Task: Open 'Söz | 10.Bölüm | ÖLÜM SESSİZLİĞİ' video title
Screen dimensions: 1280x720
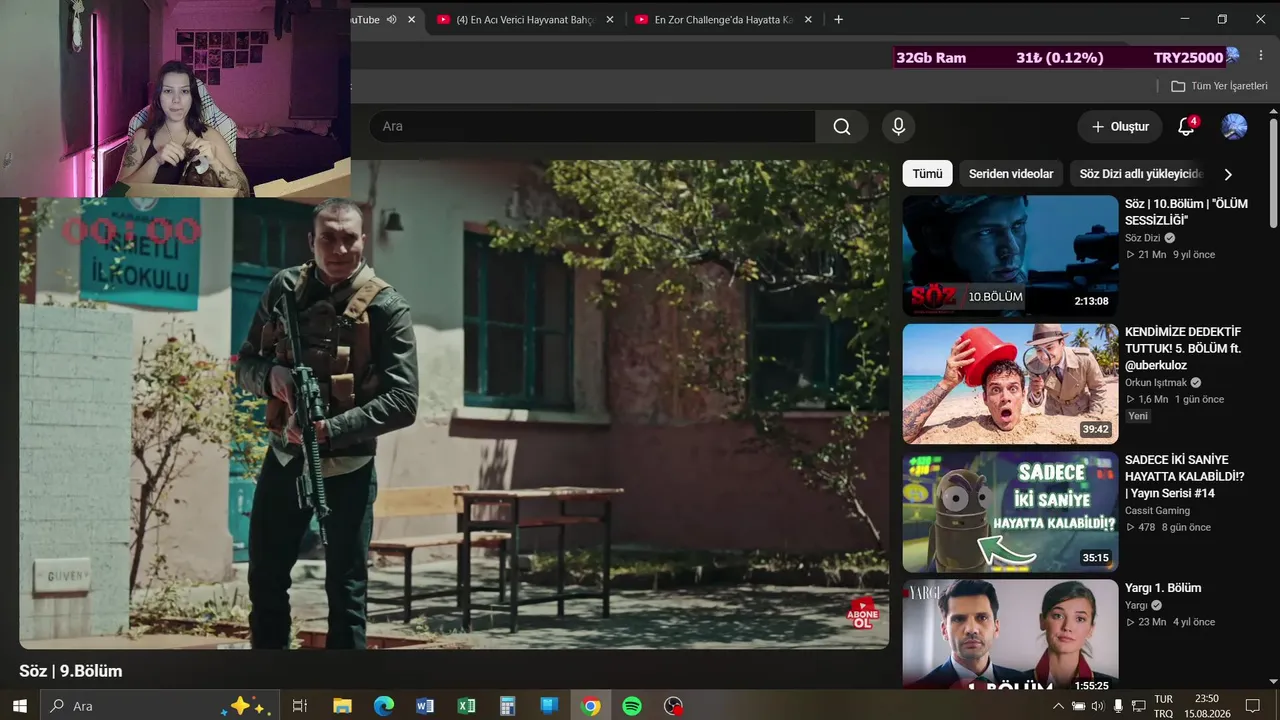Action: 1186,212
